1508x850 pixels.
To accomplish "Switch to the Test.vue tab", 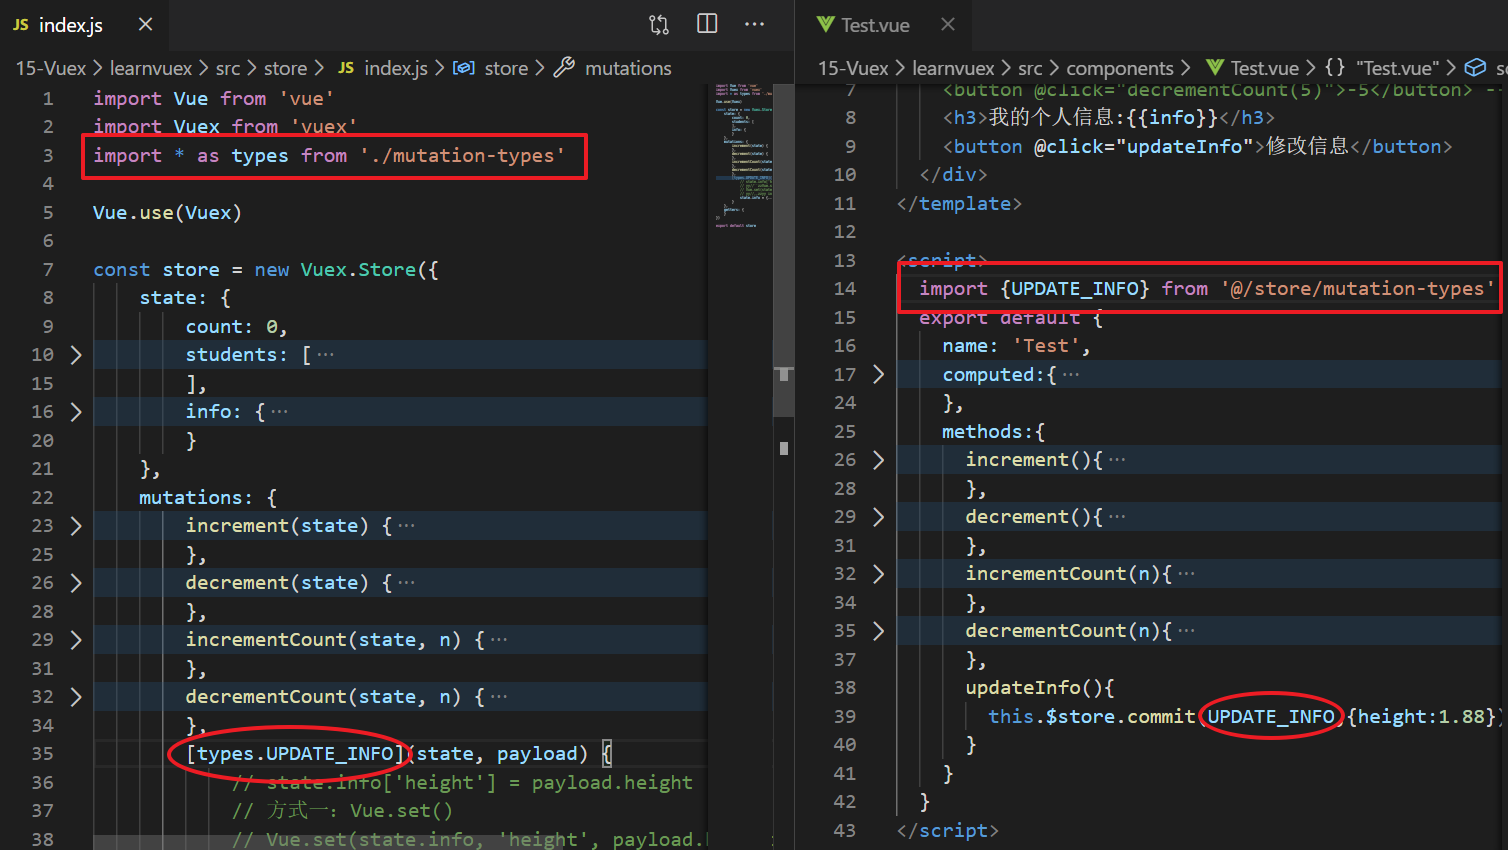I will click(x=874, y=25).
